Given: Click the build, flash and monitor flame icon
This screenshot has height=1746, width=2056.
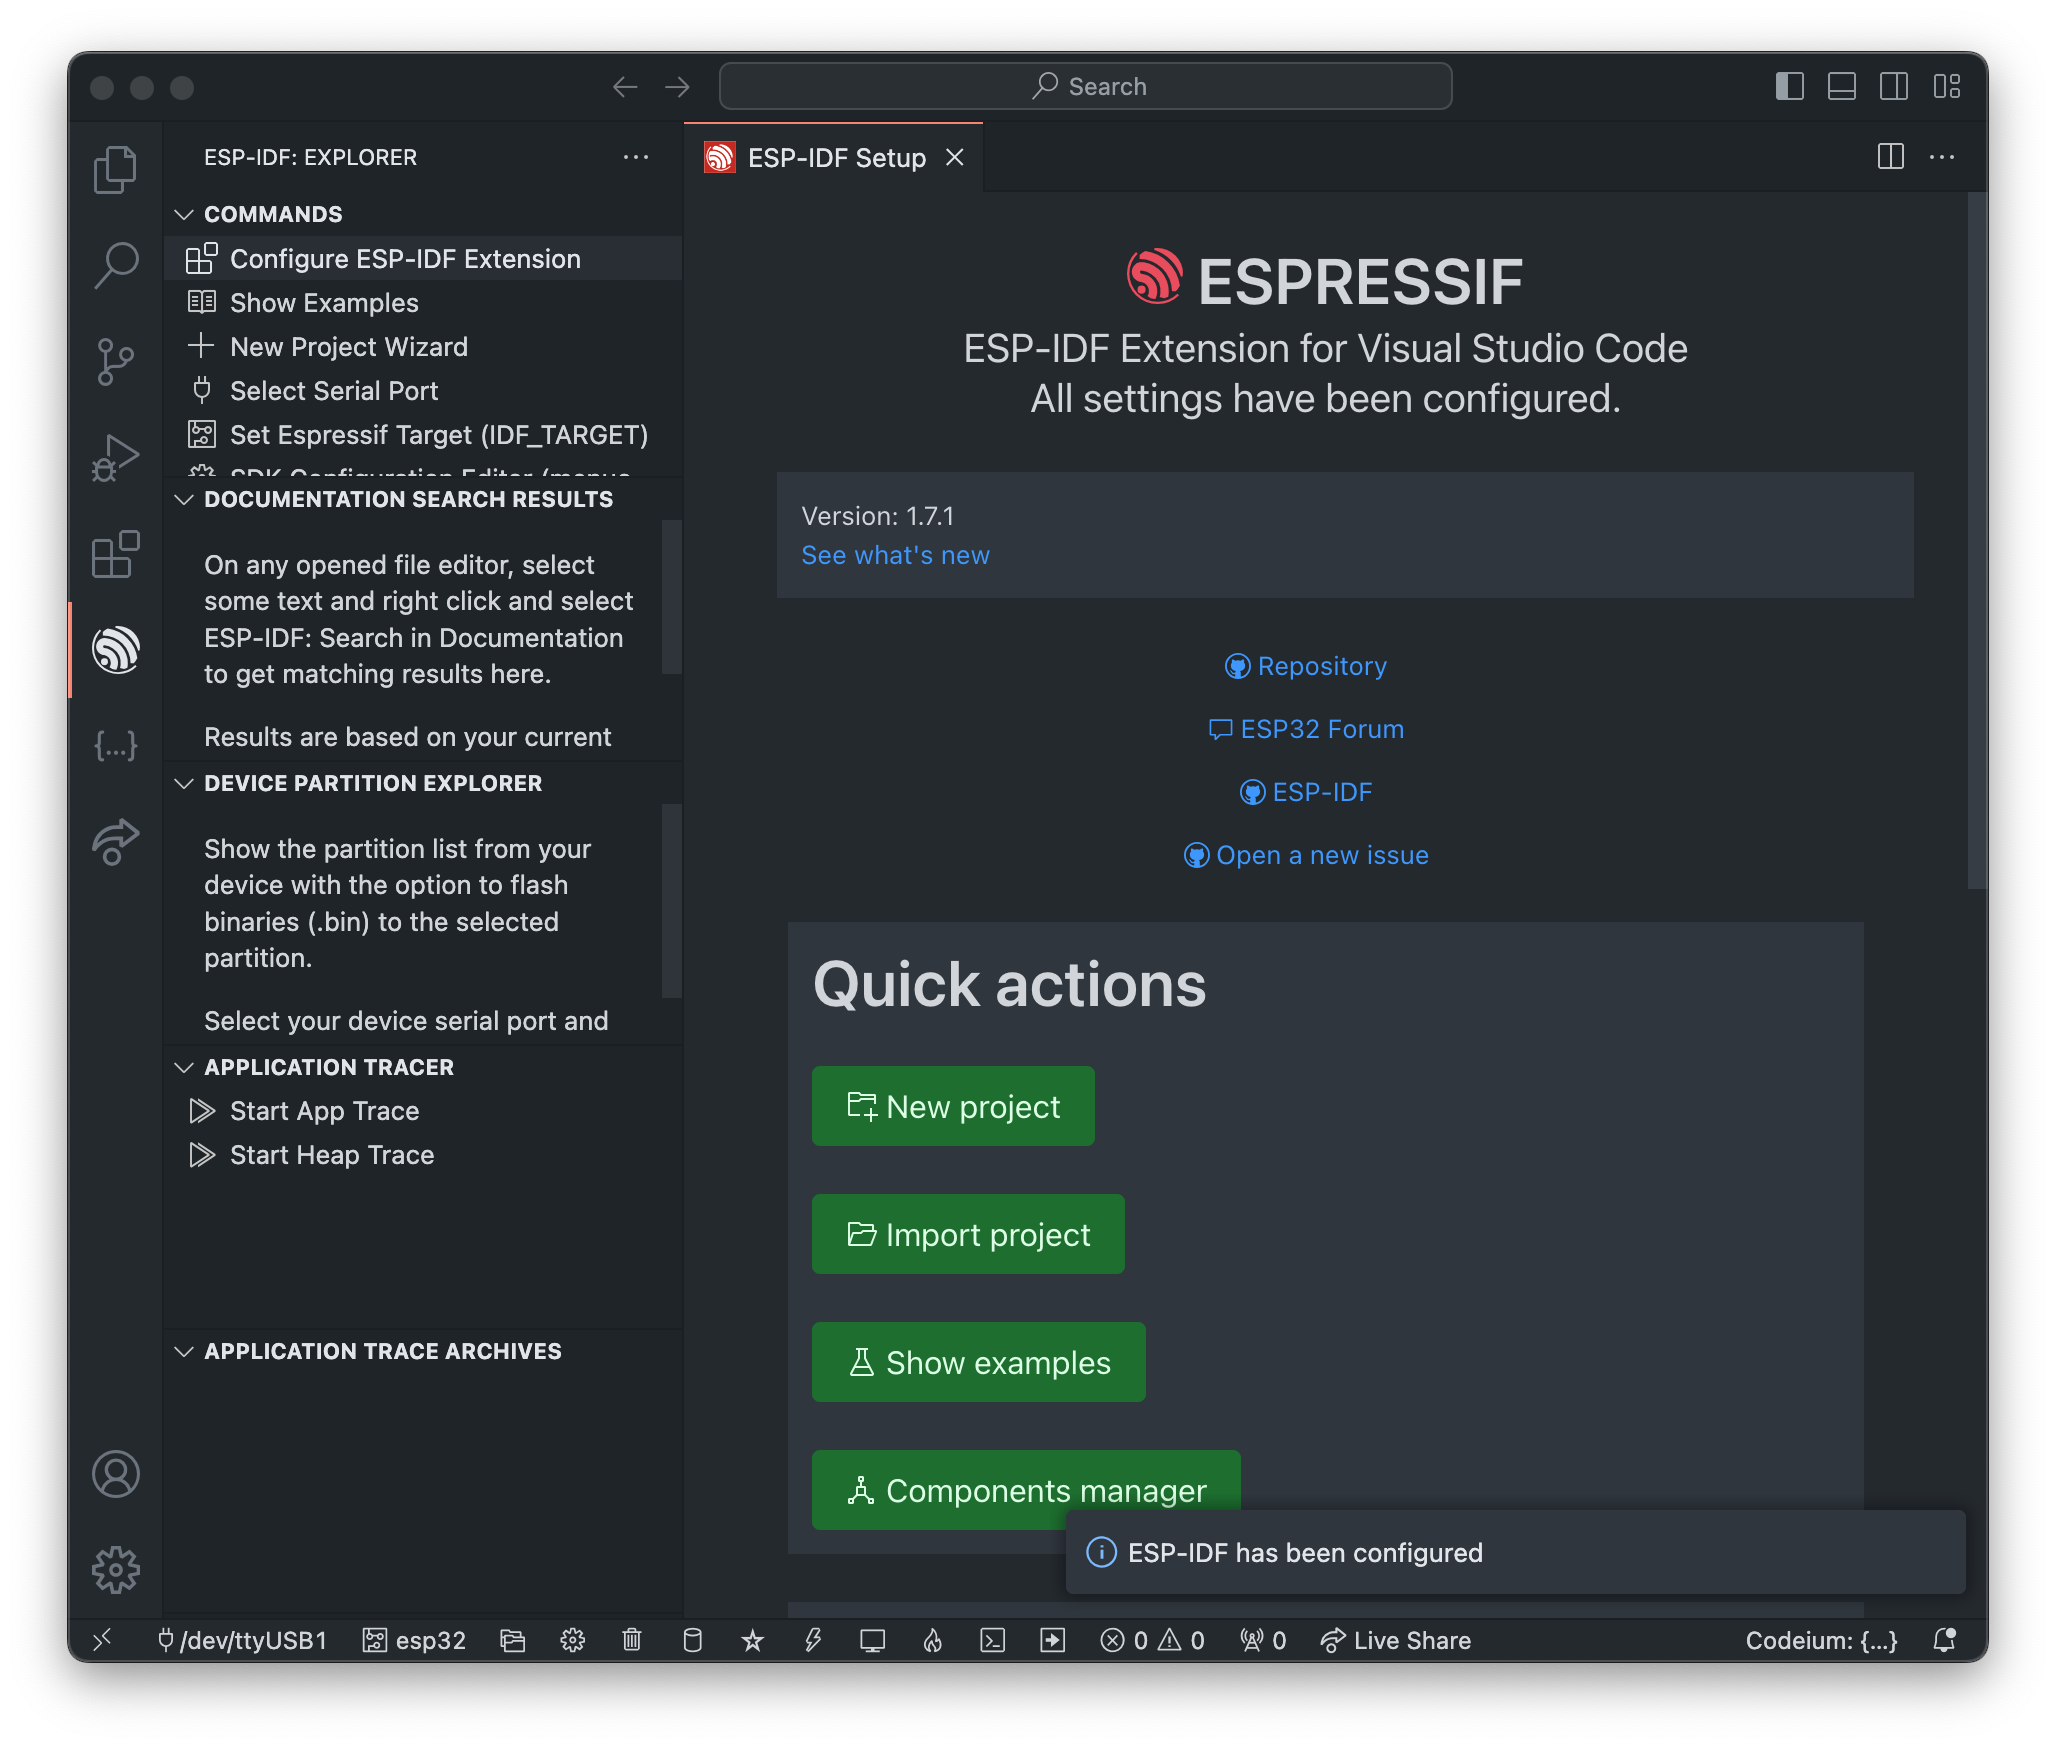Looking at the screenshot, I should pos(933,1640).
